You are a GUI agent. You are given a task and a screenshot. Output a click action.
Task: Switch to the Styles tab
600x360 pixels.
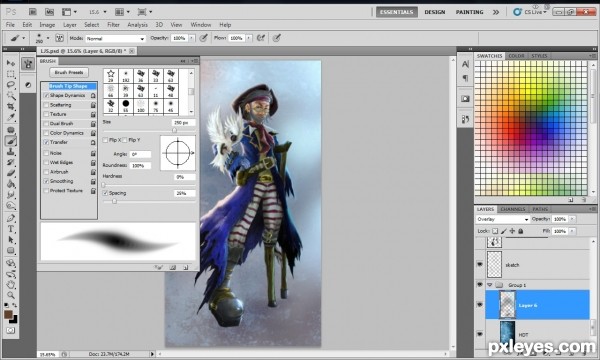coord(539,56)
